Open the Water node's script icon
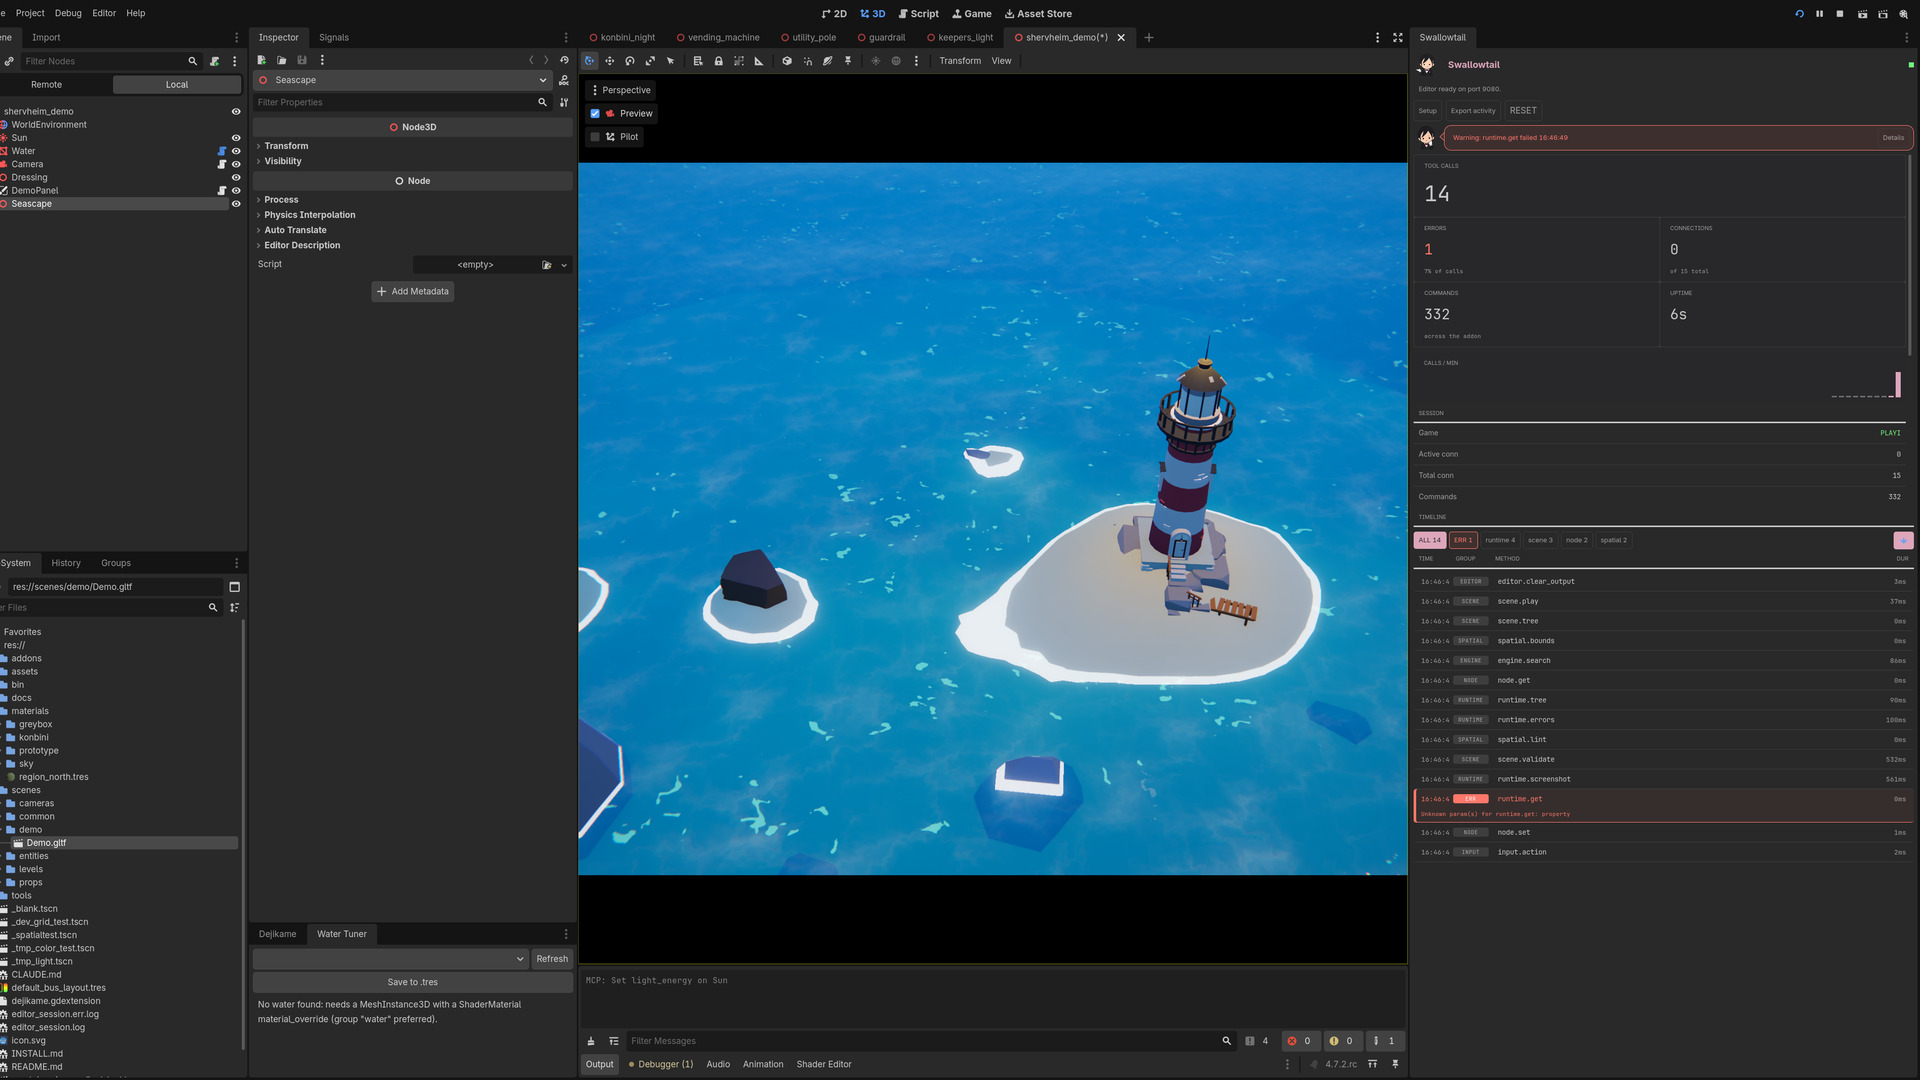Image resolution: width=1920 pixels, height=1080 pixels. click(x=222, y=151)
